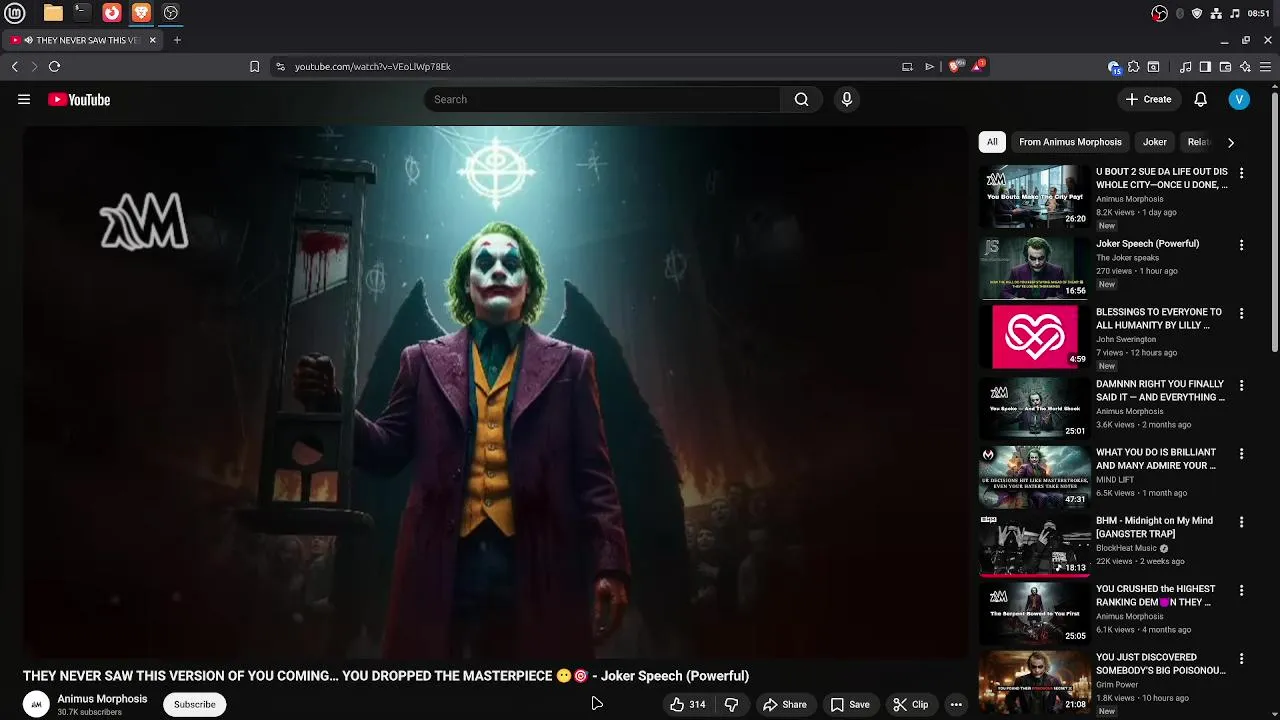Save video to a playlist
Viewport: 1280px width, 720px height.
click(x=850, y=704)
